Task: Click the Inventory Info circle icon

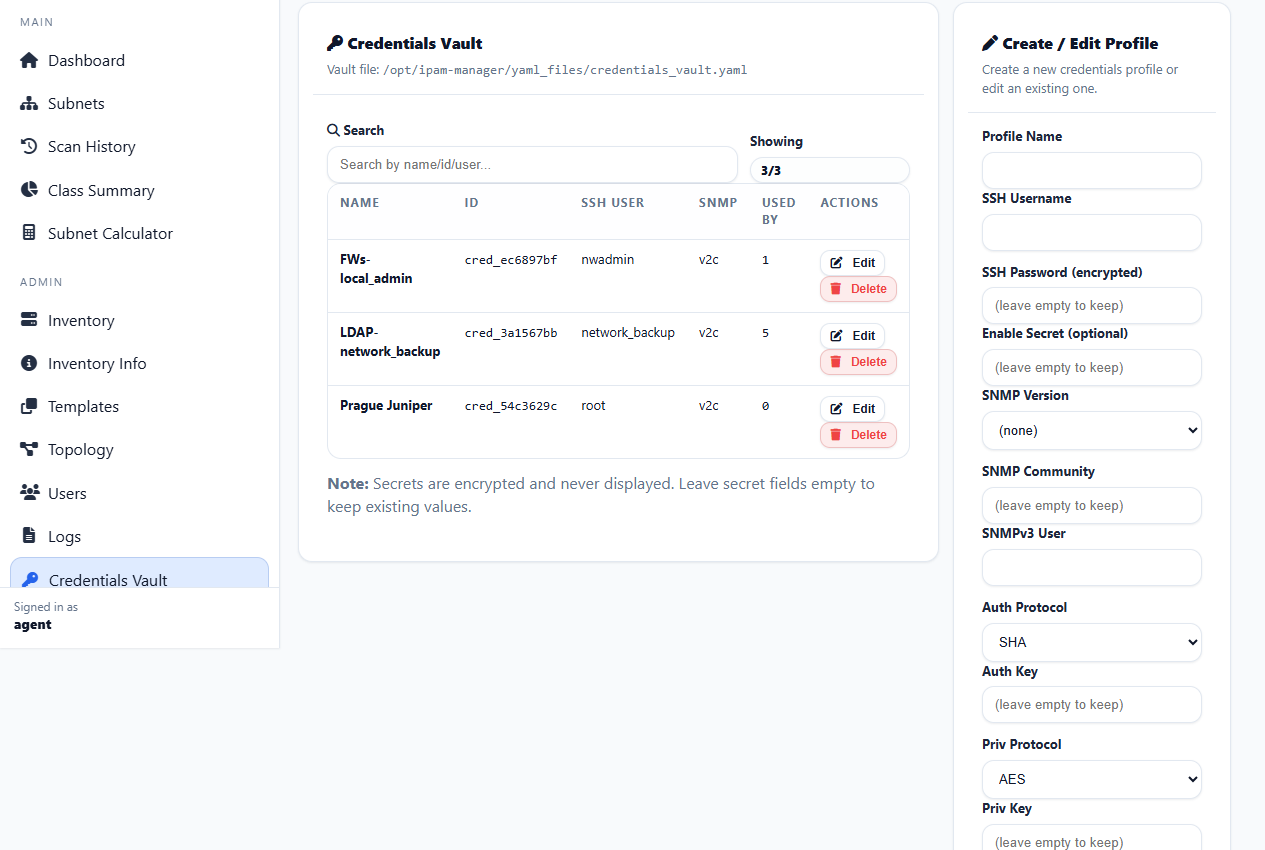Action: point(29,363)
